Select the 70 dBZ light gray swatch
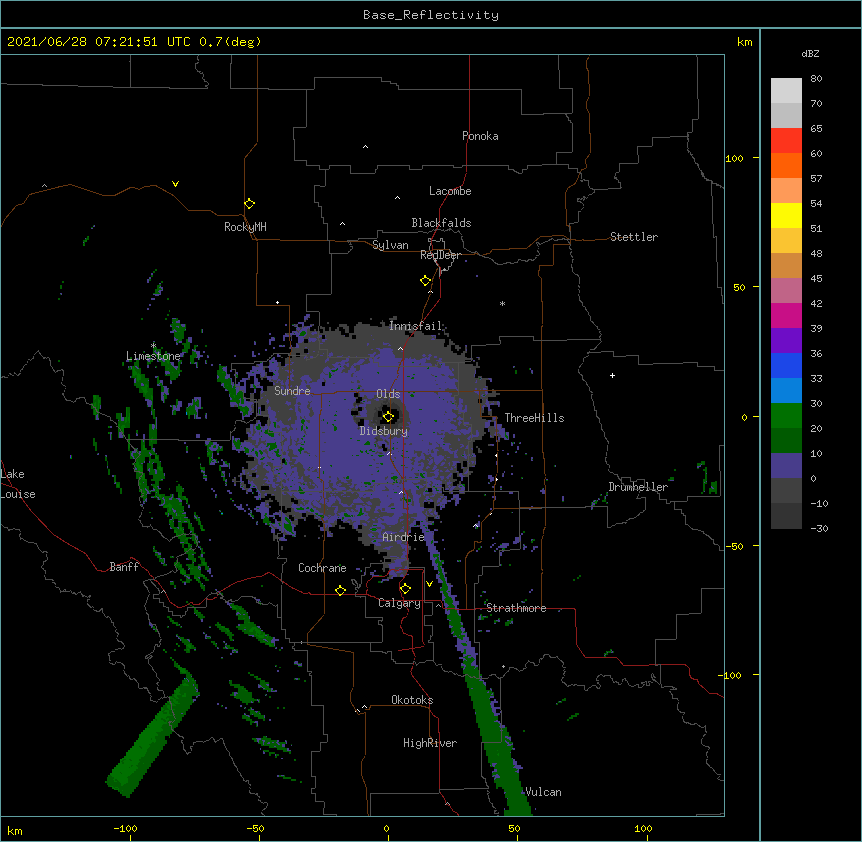The height and width of the screenshot is (842, 862). tap(786, 90)
